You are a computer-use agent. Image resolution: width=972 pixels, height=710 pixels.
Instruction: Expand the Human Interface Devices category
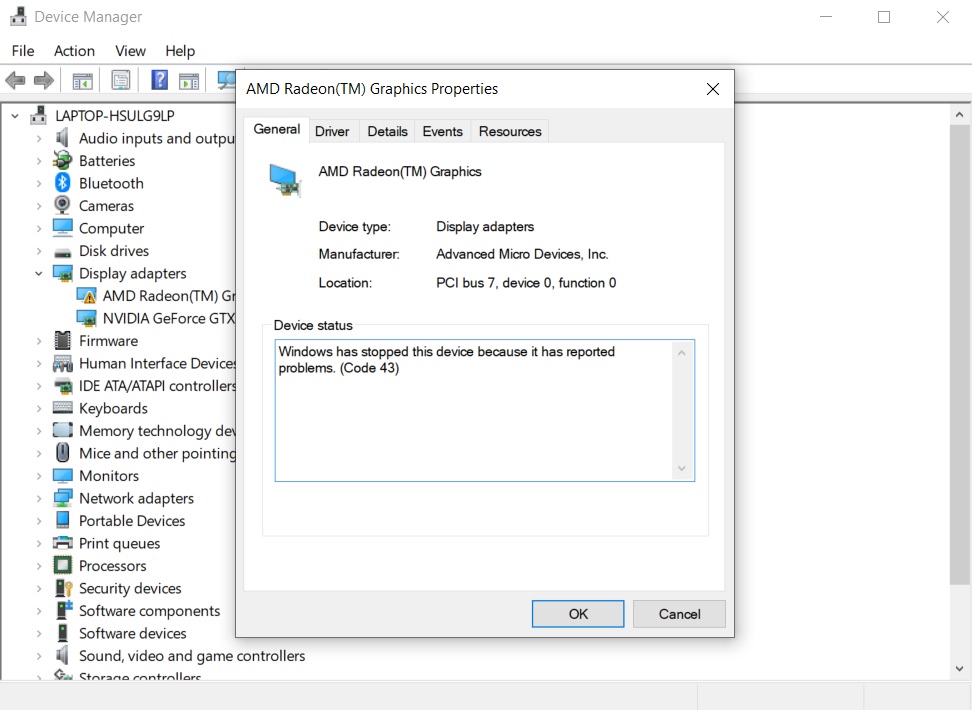click(38, 363)
